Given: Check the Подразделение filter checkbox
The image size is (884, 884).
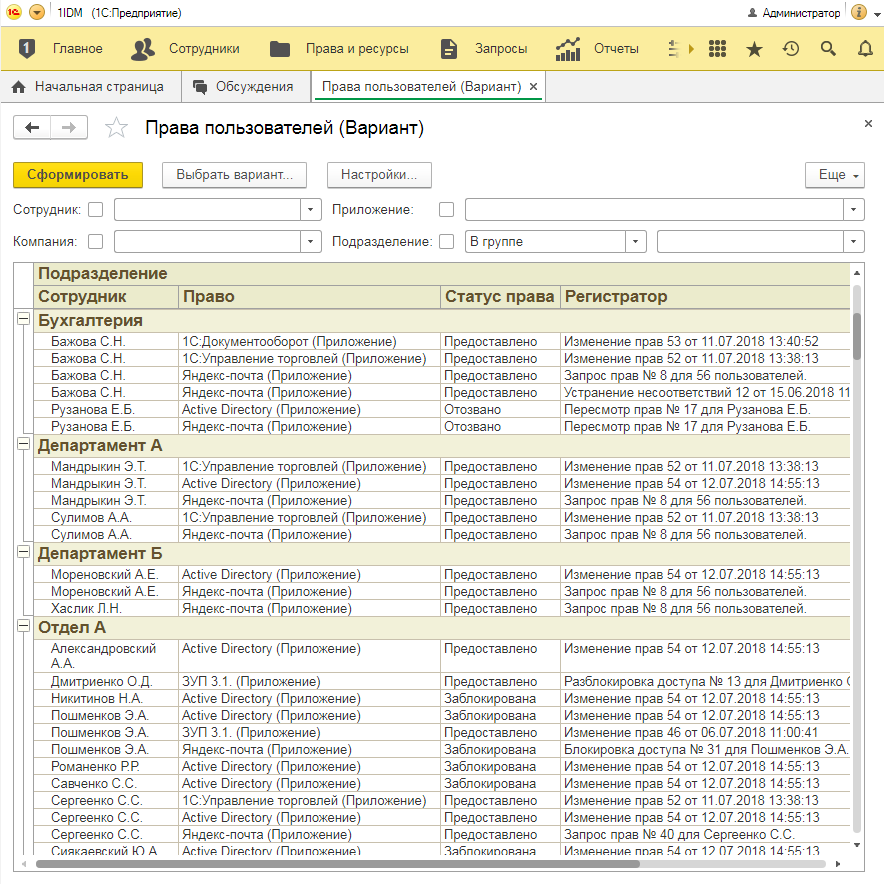Looking at the screenshot, I should pyautogui.click(x=446, y=242).
